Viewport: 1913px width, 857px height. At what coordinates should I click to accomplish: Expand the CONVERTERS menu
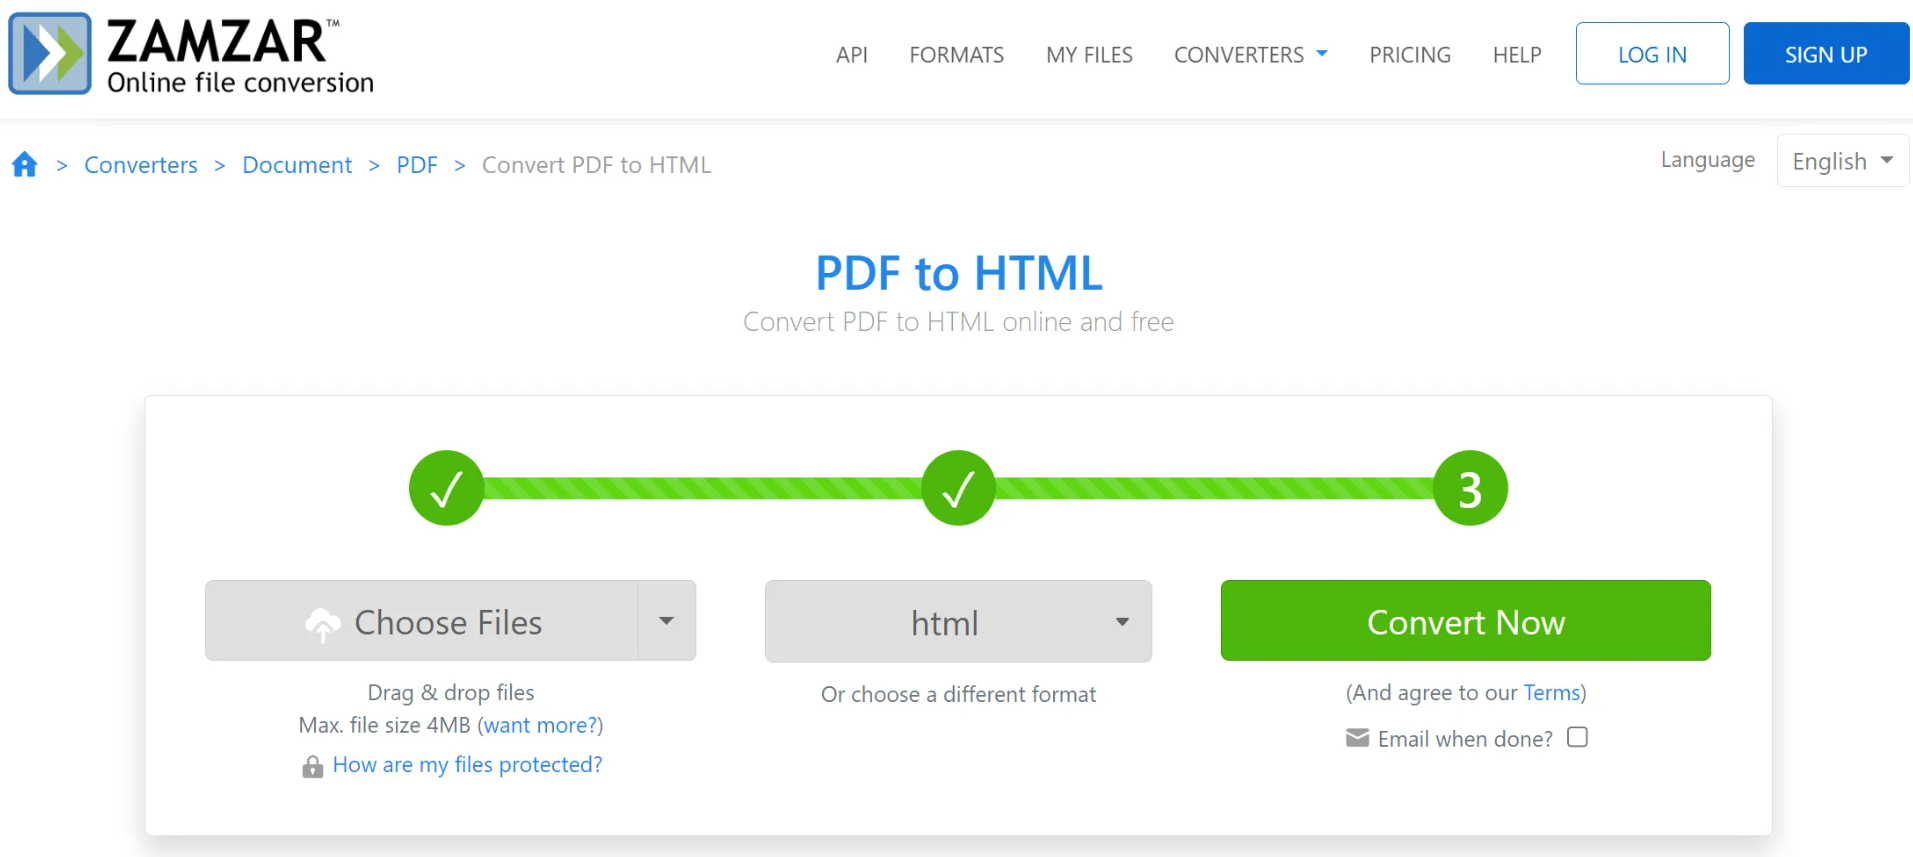click(1250, 55)
